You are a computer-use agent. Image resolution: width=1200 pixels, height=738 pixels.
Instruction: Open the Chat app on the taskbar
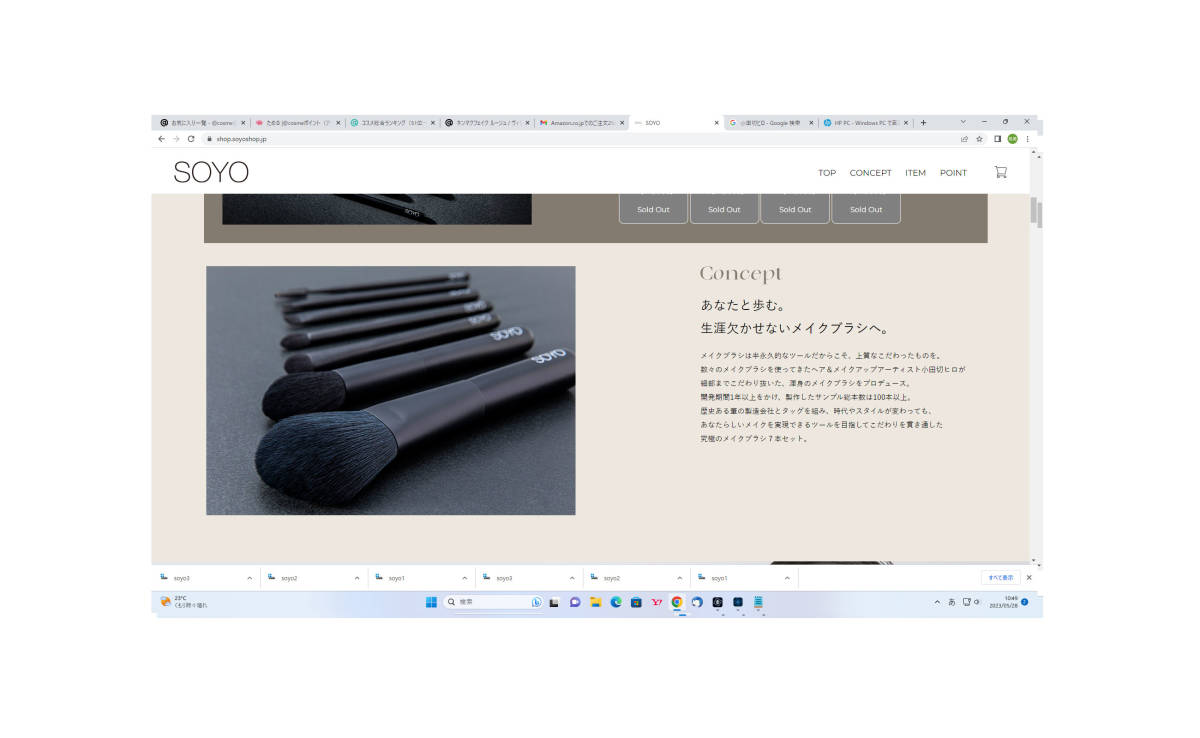[575, 602]
